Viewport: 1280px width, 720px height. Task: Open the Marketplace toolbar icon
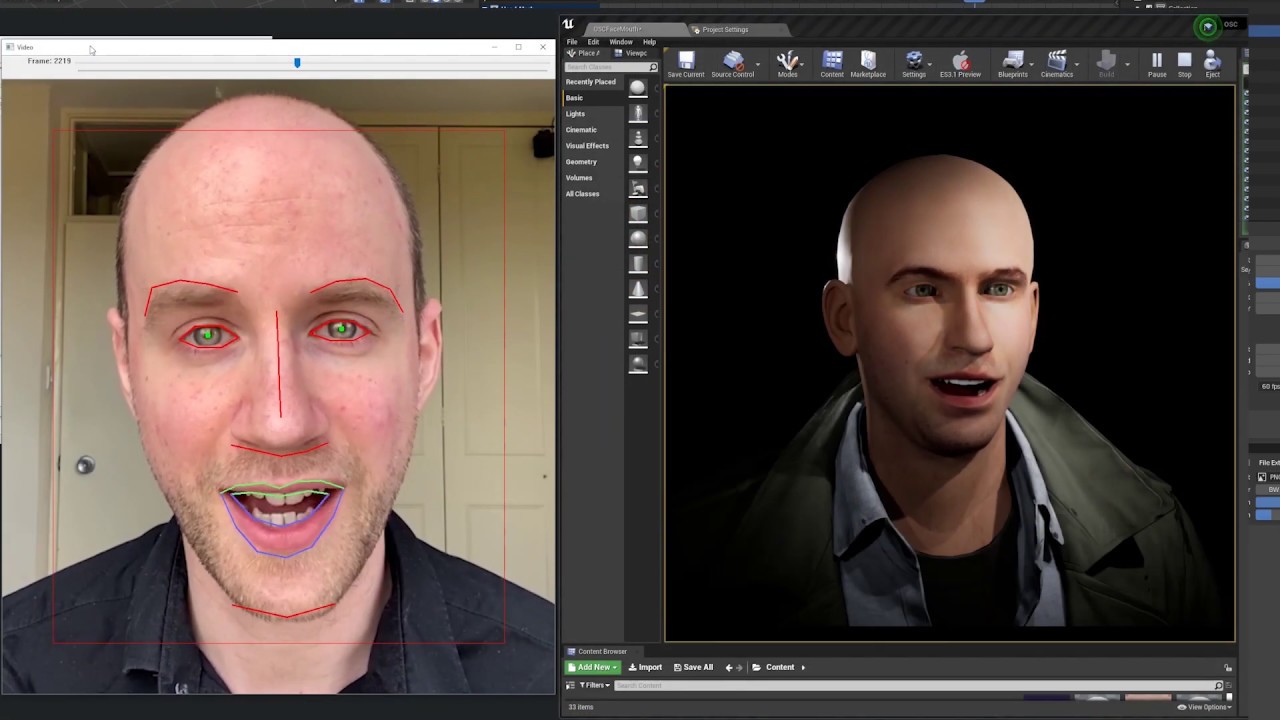[x=868, y=65]
